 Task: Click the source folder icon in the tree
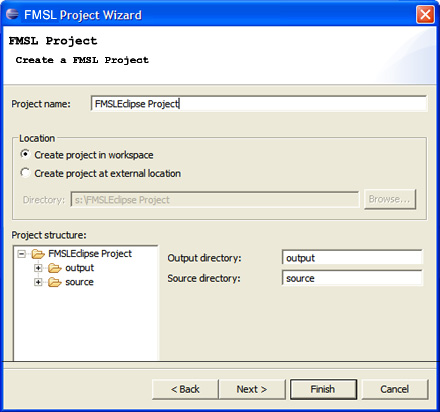(x=55, y=282)
